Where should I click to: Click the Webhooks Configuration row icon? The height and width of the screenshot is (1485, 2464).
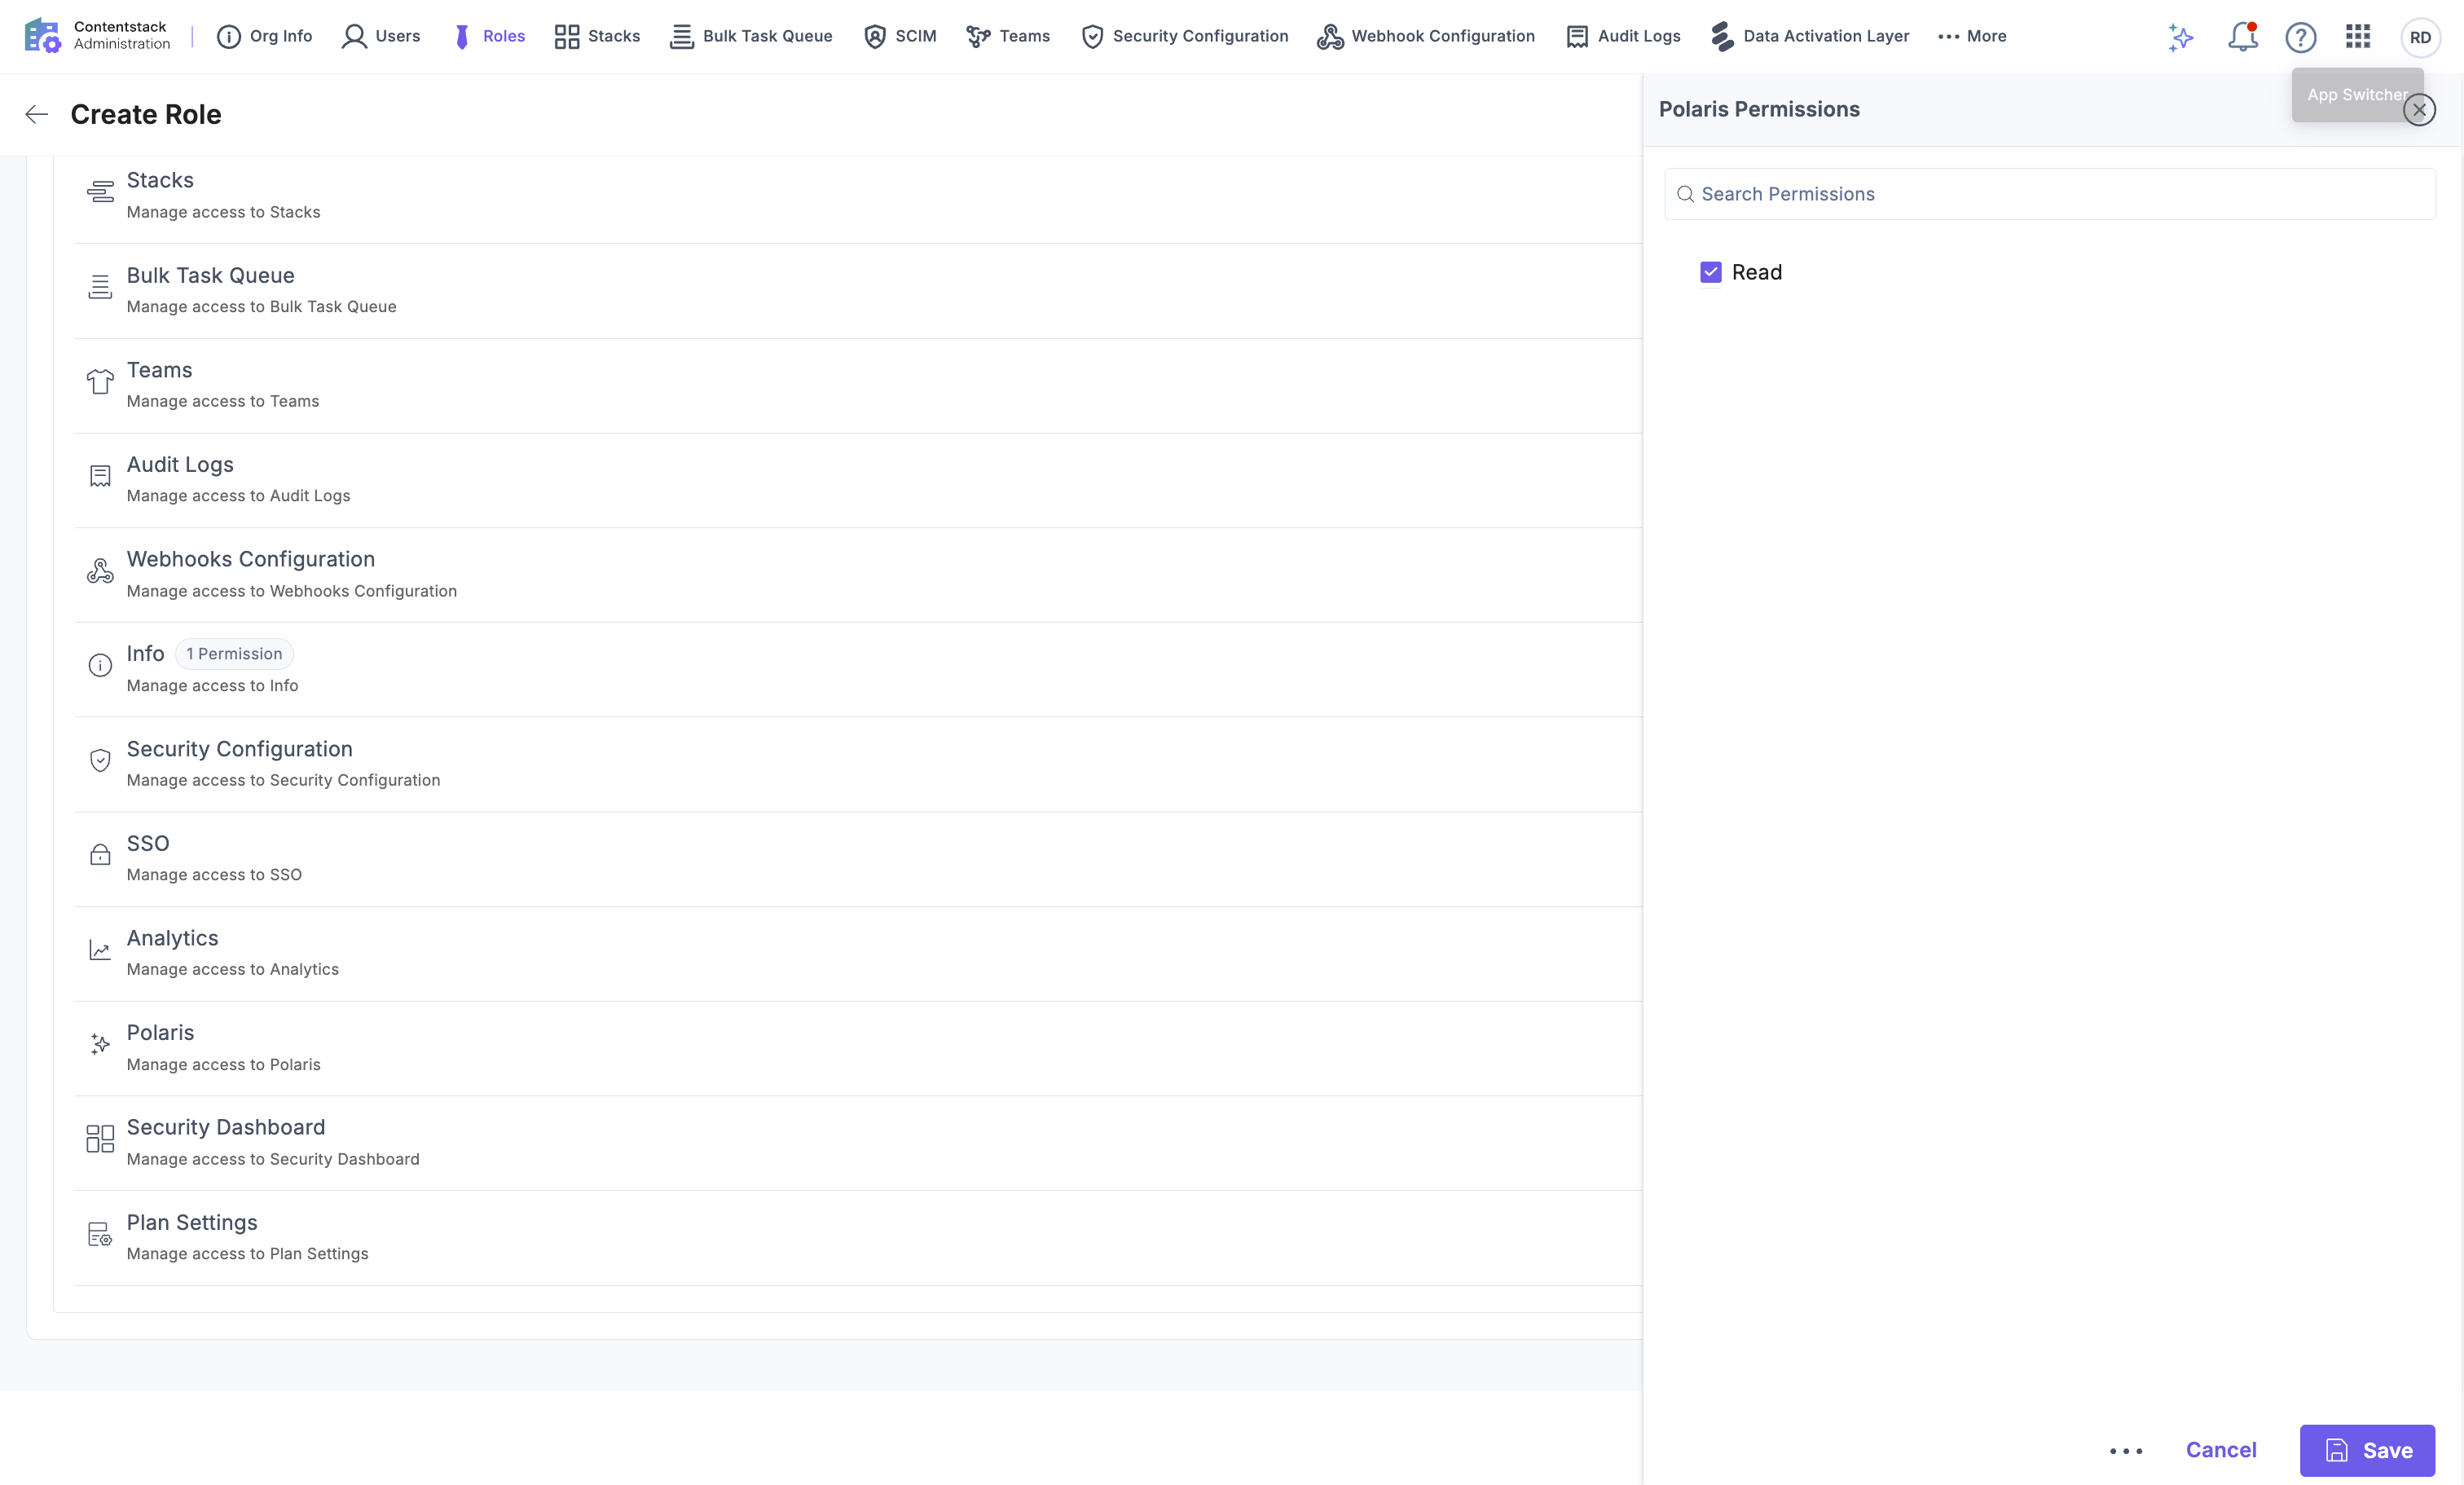click(x=100, y=571)
